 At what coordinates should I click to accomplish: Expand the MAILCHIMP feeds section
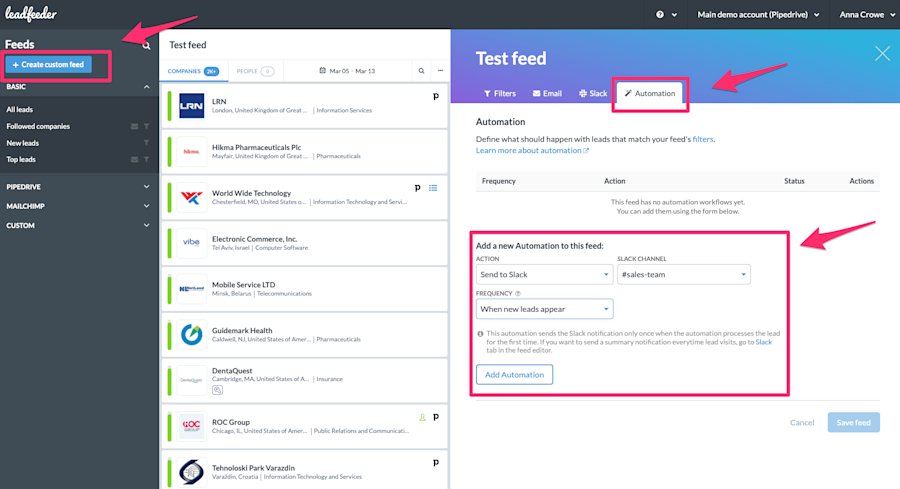coord(146,206)
